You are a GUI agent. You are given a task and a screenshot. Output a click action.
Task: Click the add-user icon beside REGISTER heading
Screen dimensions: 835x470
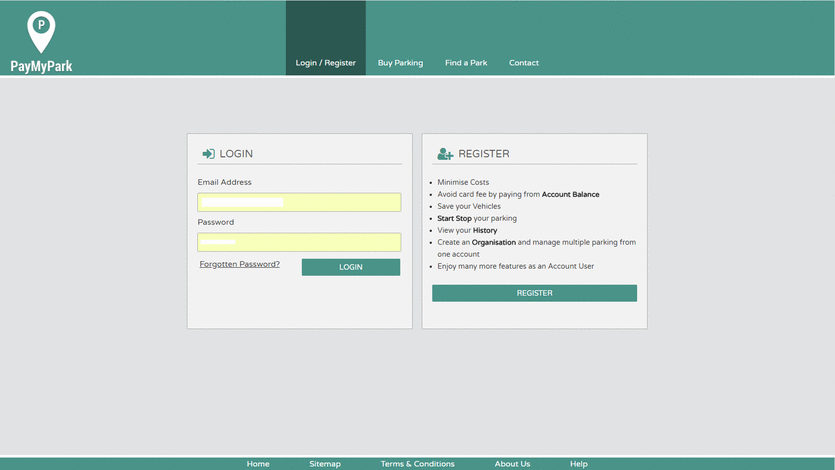445,154
